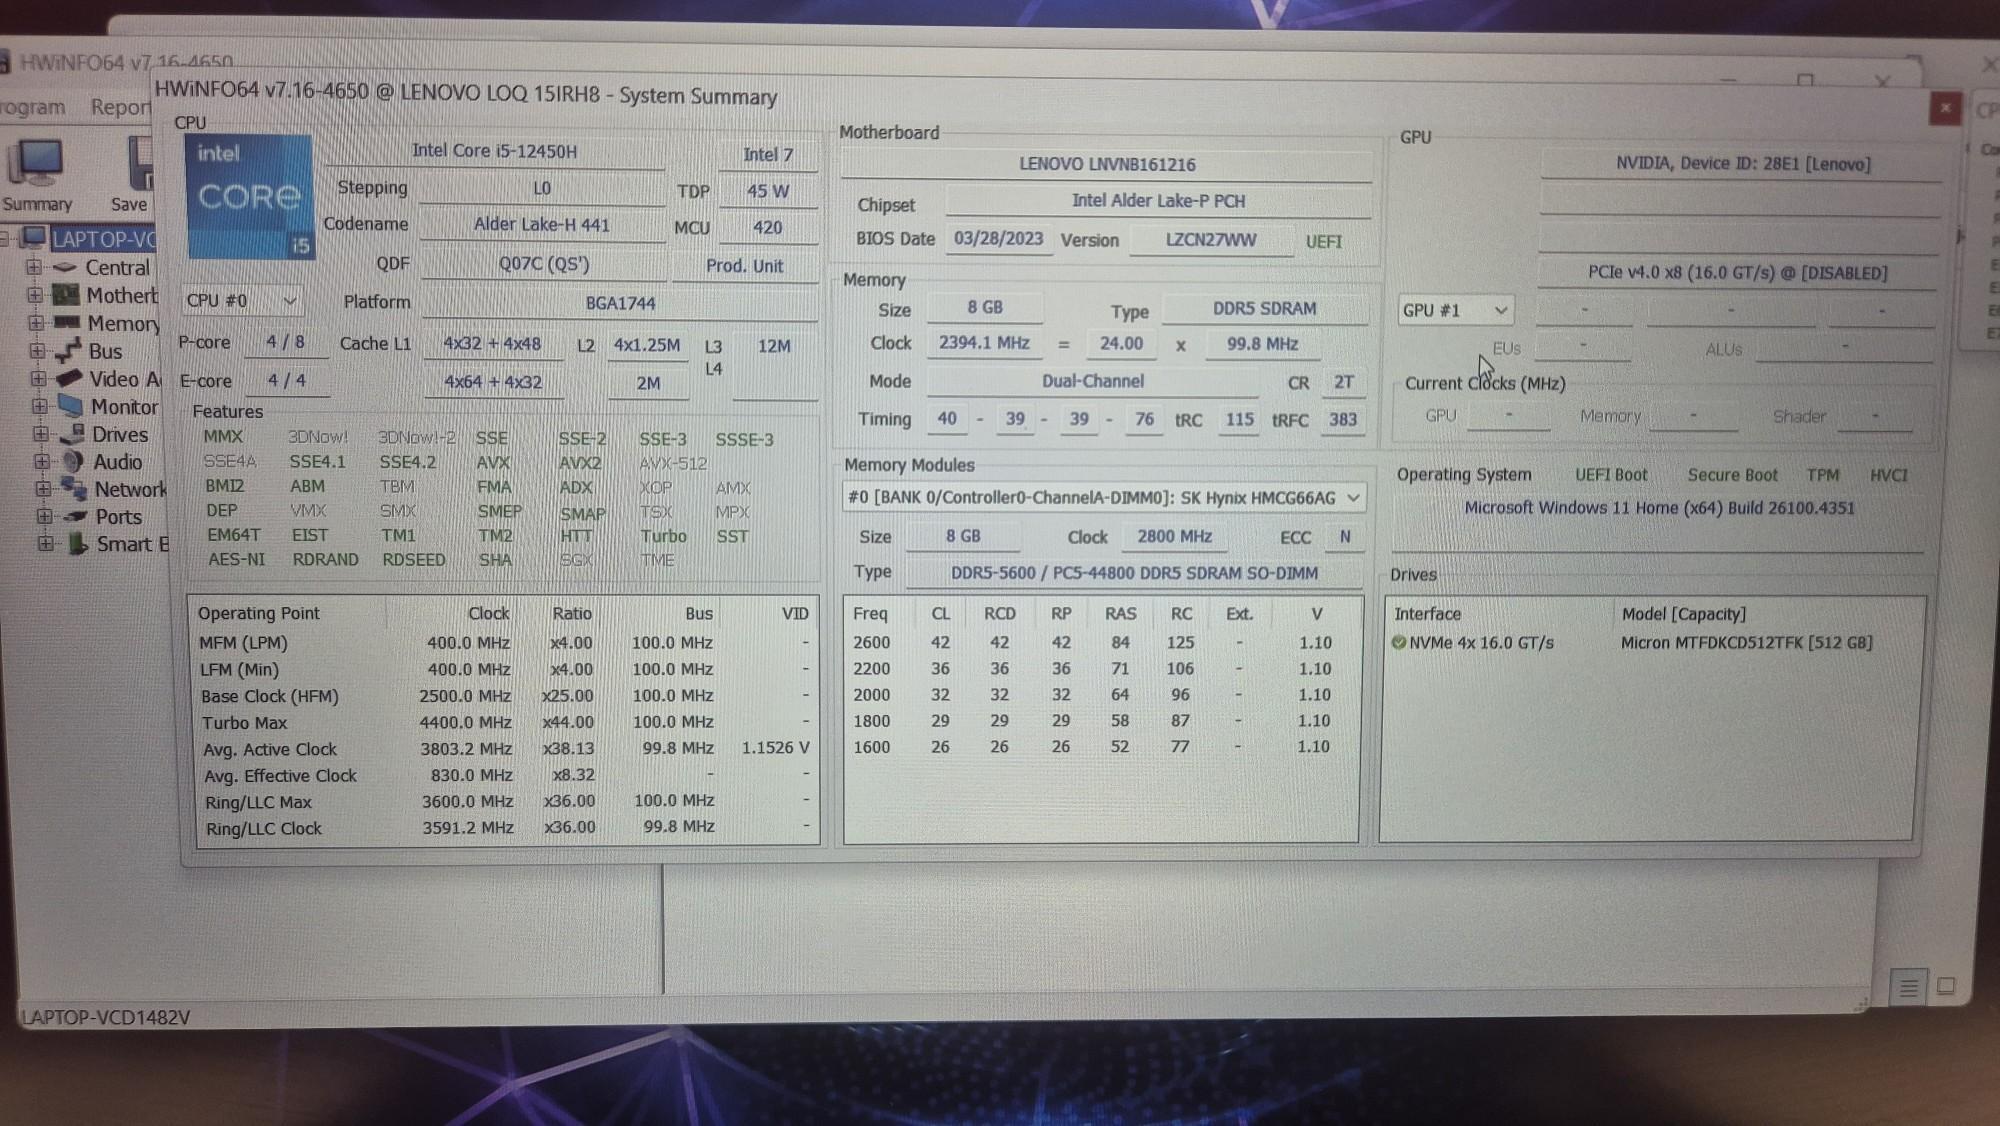
Task: Select the Memory tree icon
Action: (66, 322)
